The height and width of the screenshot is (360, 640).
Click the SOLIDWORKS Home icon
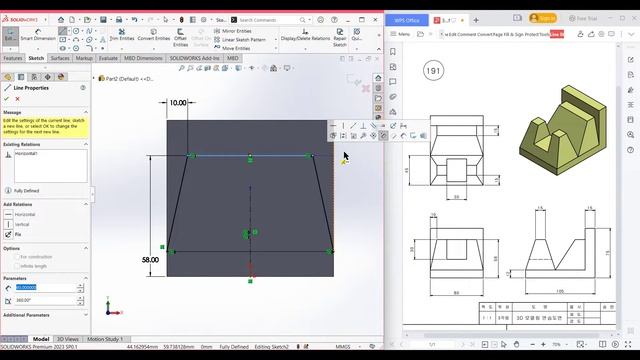point(61,20)
